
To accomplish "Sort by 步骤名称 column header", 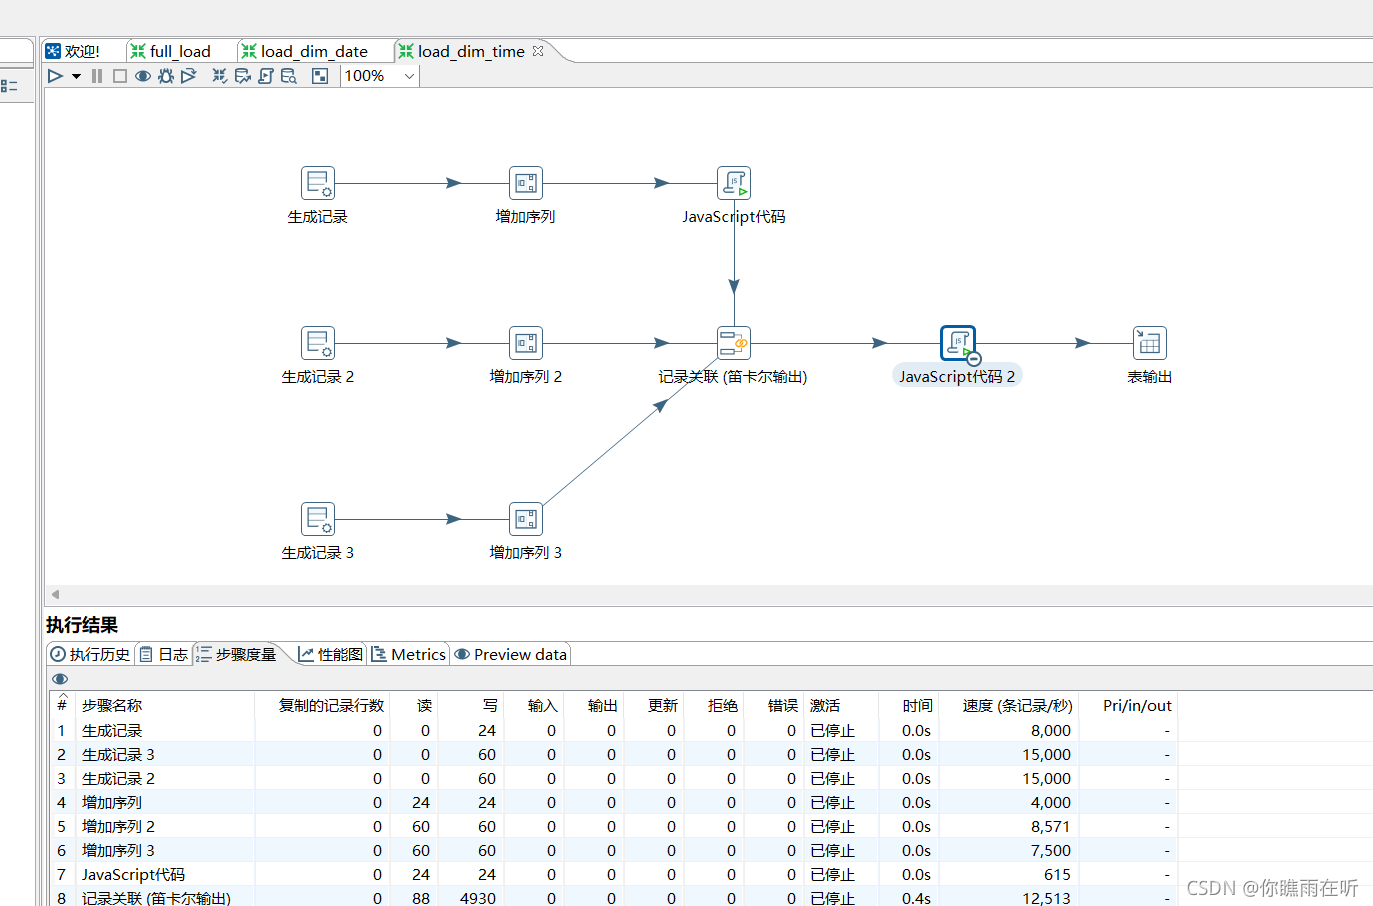I will (x=165, y=705).
